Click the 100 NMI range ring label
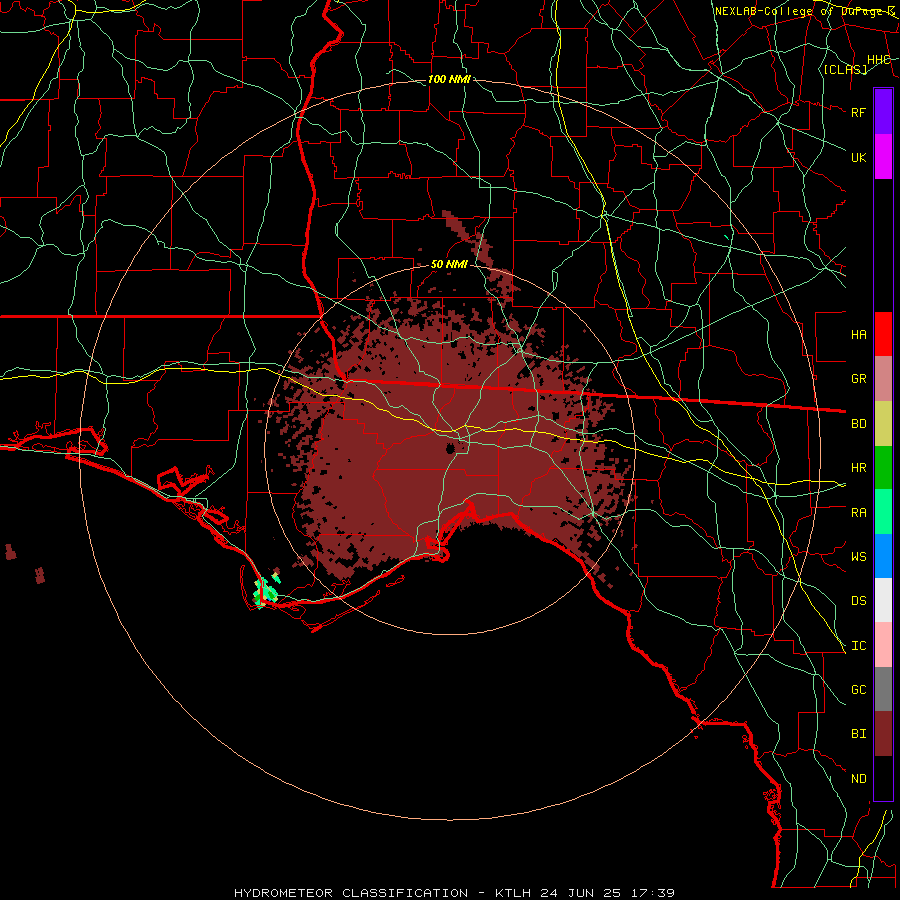 (x=449, y=79)
